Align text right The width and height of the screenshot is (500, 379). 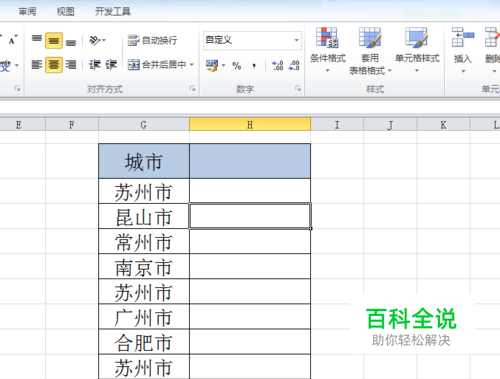point(71,64)
